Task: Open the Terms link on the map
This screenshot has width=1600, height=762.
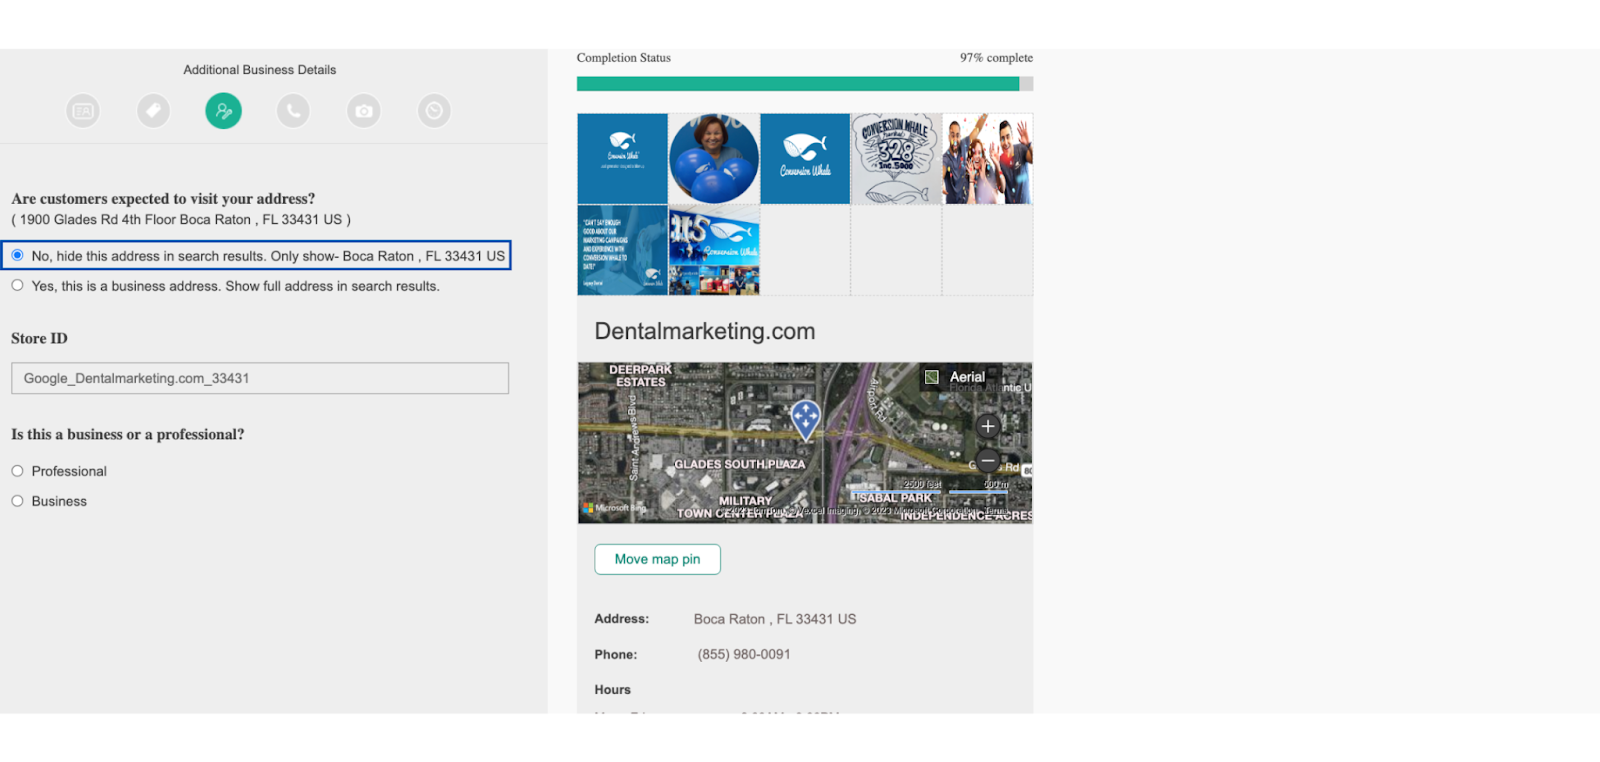Action: [x=996, y=511]
